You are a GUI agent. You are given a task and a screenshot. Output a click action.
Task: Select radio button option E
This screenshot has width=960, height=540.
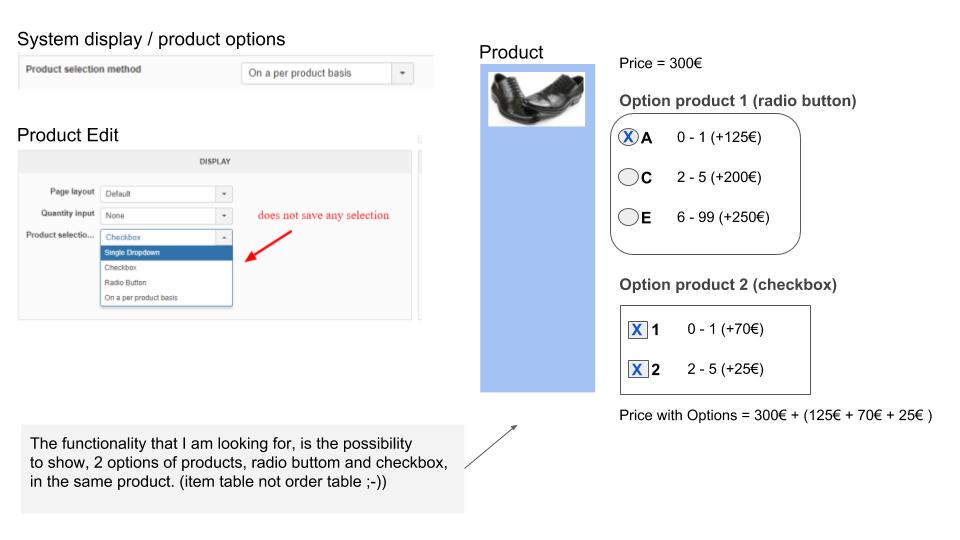(x=628, y=217)
